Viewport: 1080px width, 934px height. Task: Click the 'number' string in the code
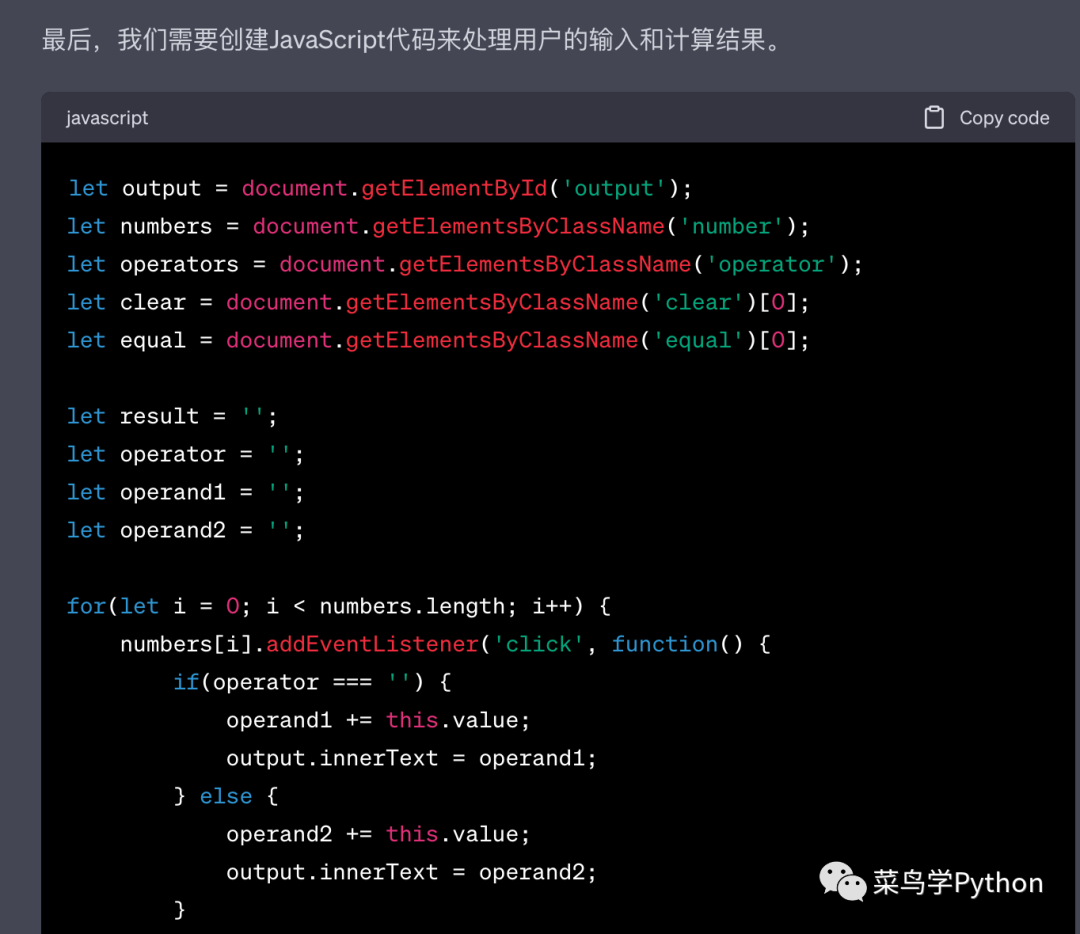[x=731, y=227]
